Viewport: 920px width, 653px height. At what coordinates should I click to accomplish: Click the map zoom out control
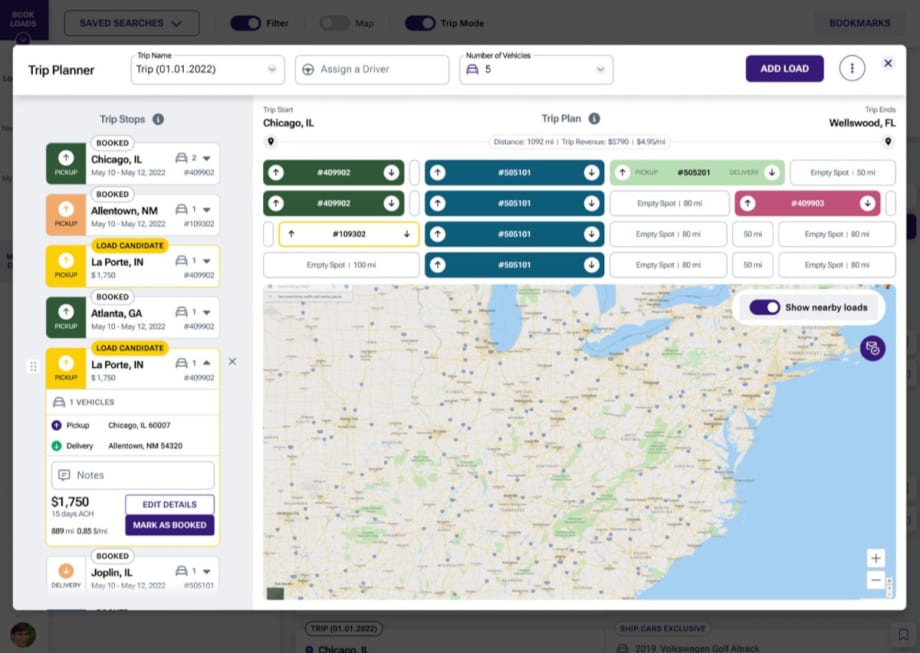click(876, 580)
